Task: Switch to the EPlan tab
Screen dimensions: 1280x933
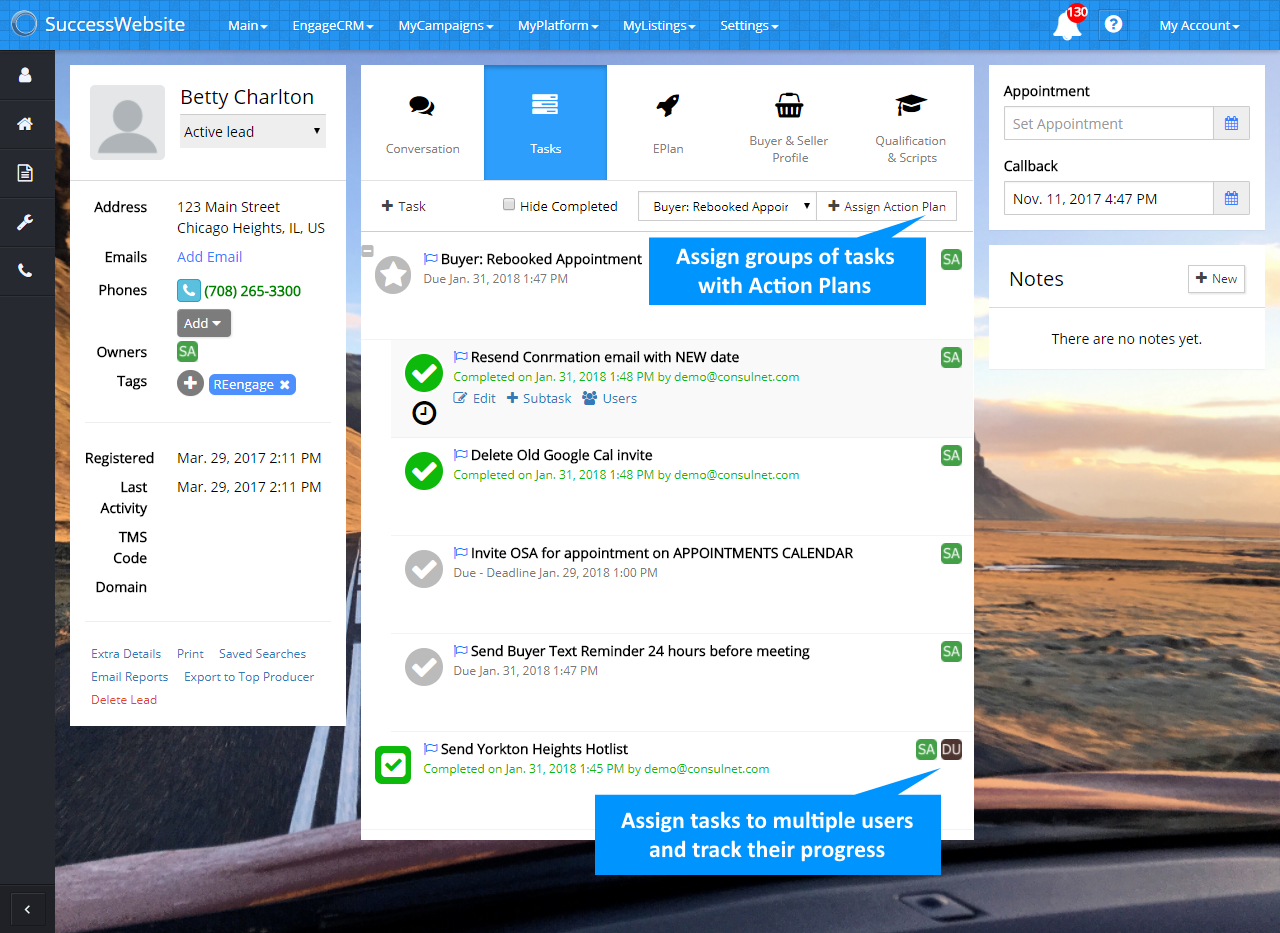Action: (668, 122)
